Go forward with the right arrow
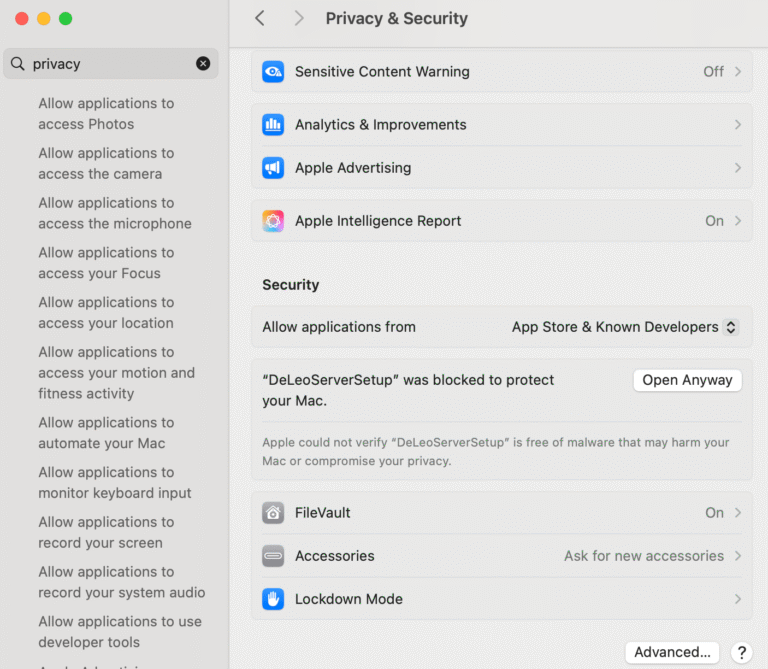Image resolution: width=768 pixels, height=669 pixels. (x=299, y=19)
